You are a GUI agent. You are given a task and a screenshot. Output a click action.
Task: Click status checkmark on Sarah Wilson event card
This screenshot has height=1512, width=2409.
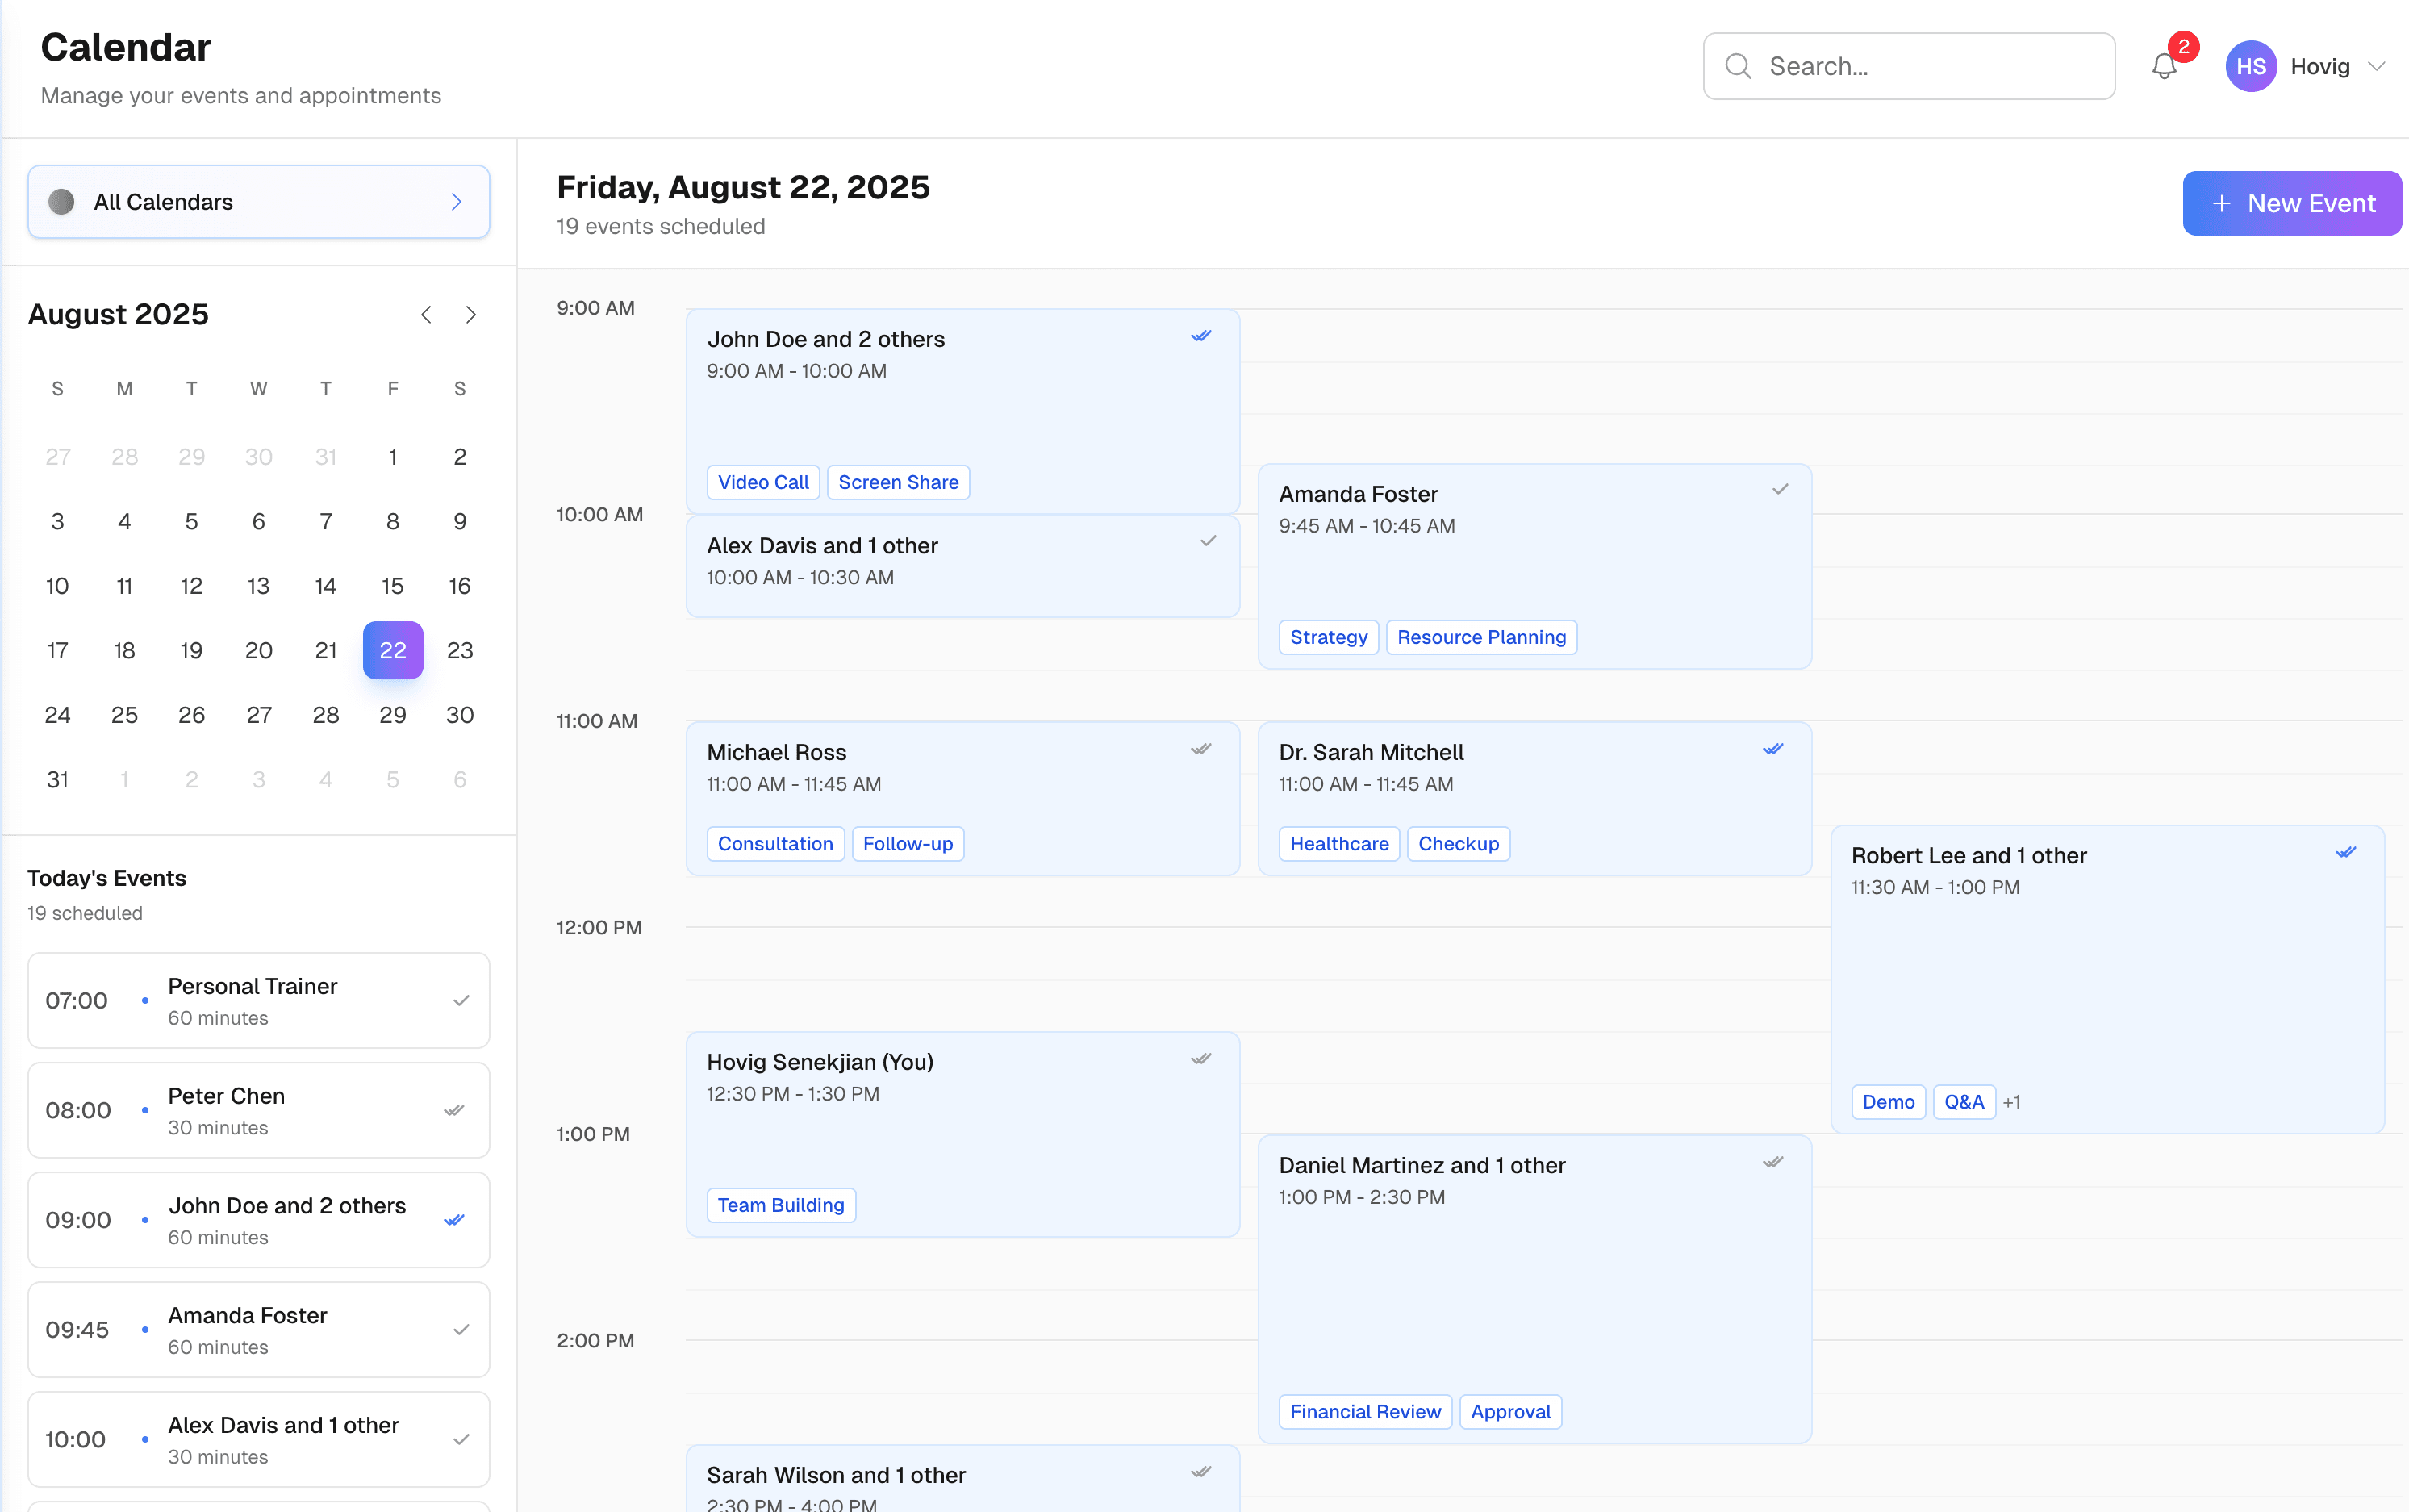click(x=1201, y=1472)
